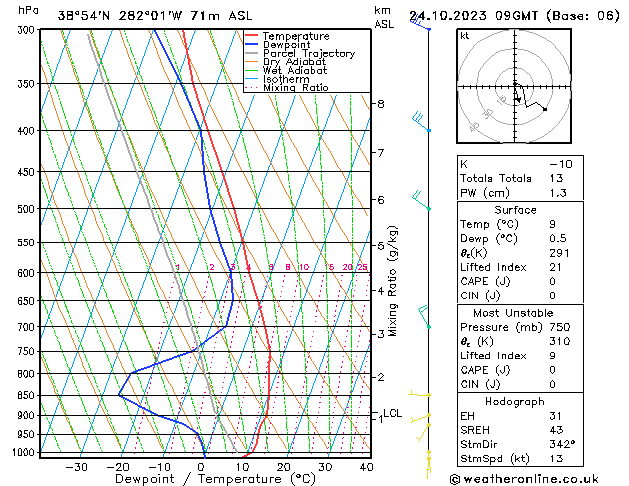This screenshot has height=486, width=629.
Task: Click the 500 hPa pressure axis label
Action: pyautogui.click(x=26, y=209)
